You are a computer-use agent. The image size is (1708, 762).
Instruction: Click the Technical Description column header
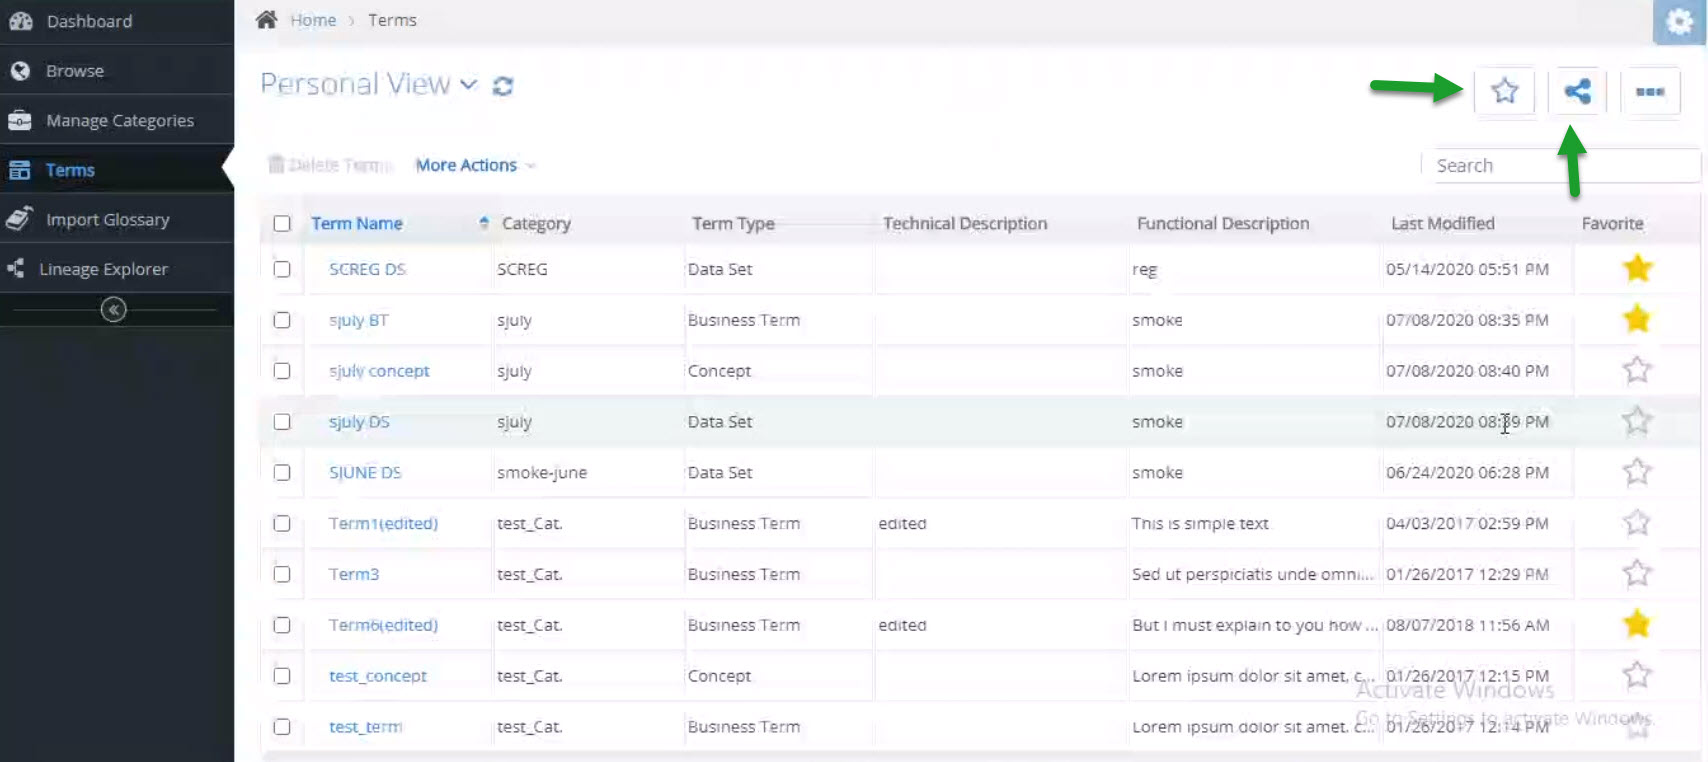coord(965,224)
